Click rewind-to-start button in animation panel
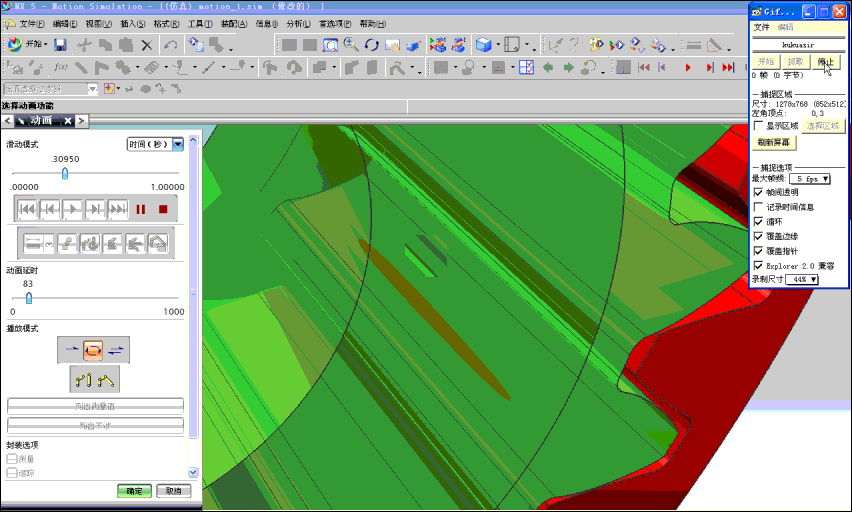 (27, 209)
